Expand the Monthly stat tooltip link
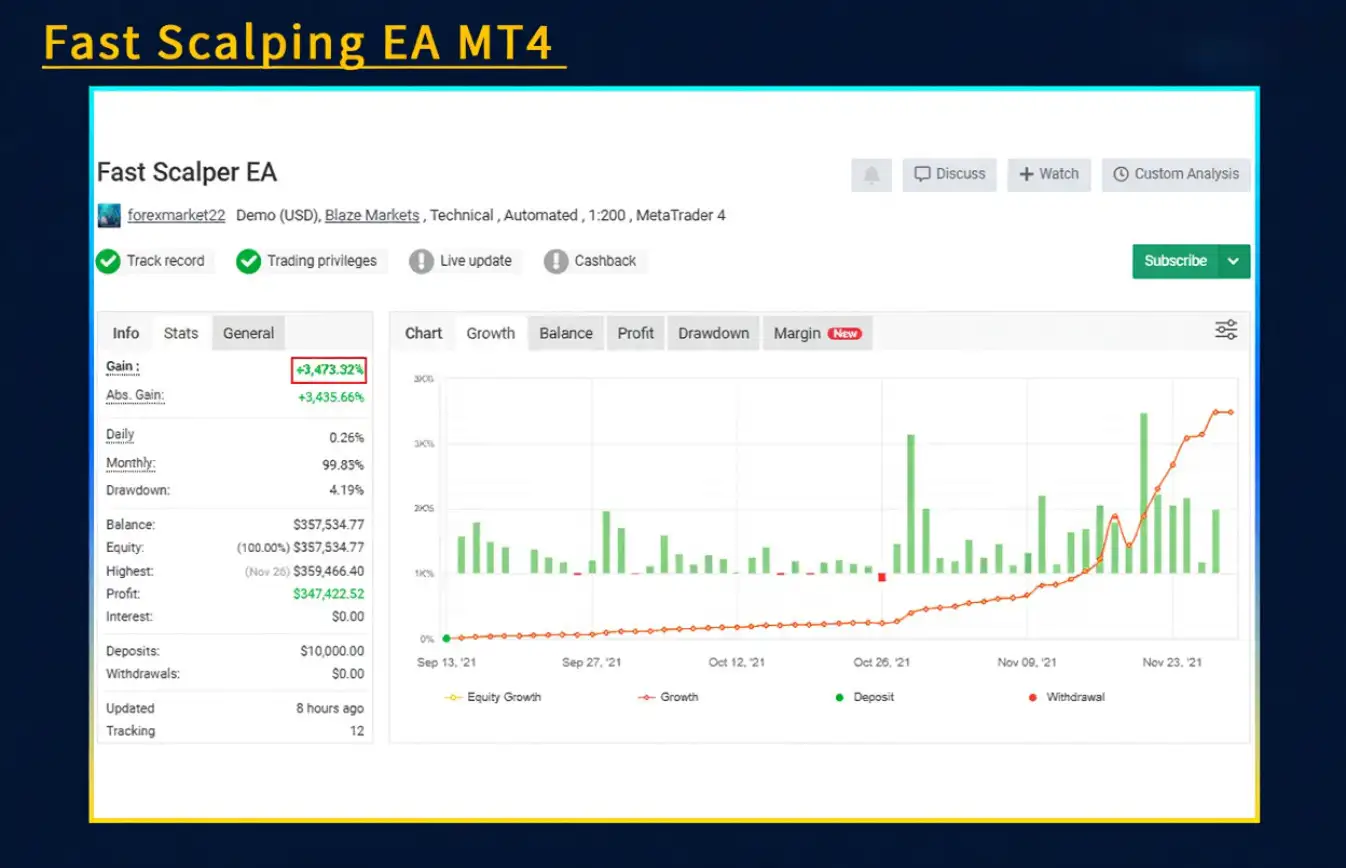 pyautogui.click(x=130, y=462)
